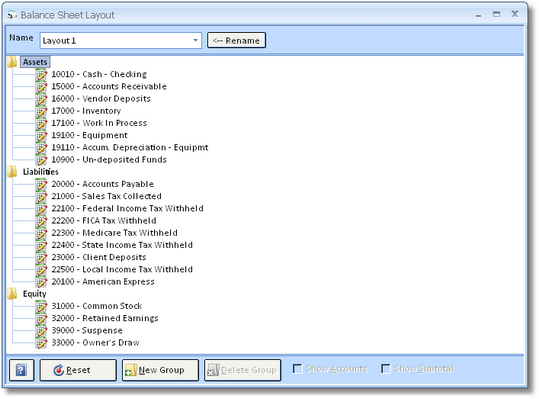Click the icon beside 19110 - Accum. Depreciation

[41, 147]
